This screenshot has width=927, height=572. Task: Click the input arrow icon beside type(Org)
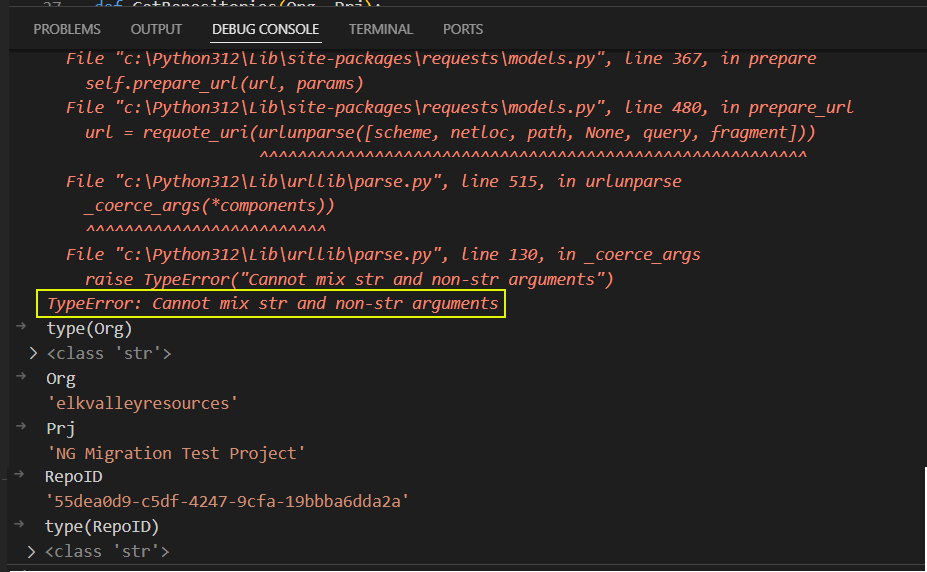coord(22,328)
